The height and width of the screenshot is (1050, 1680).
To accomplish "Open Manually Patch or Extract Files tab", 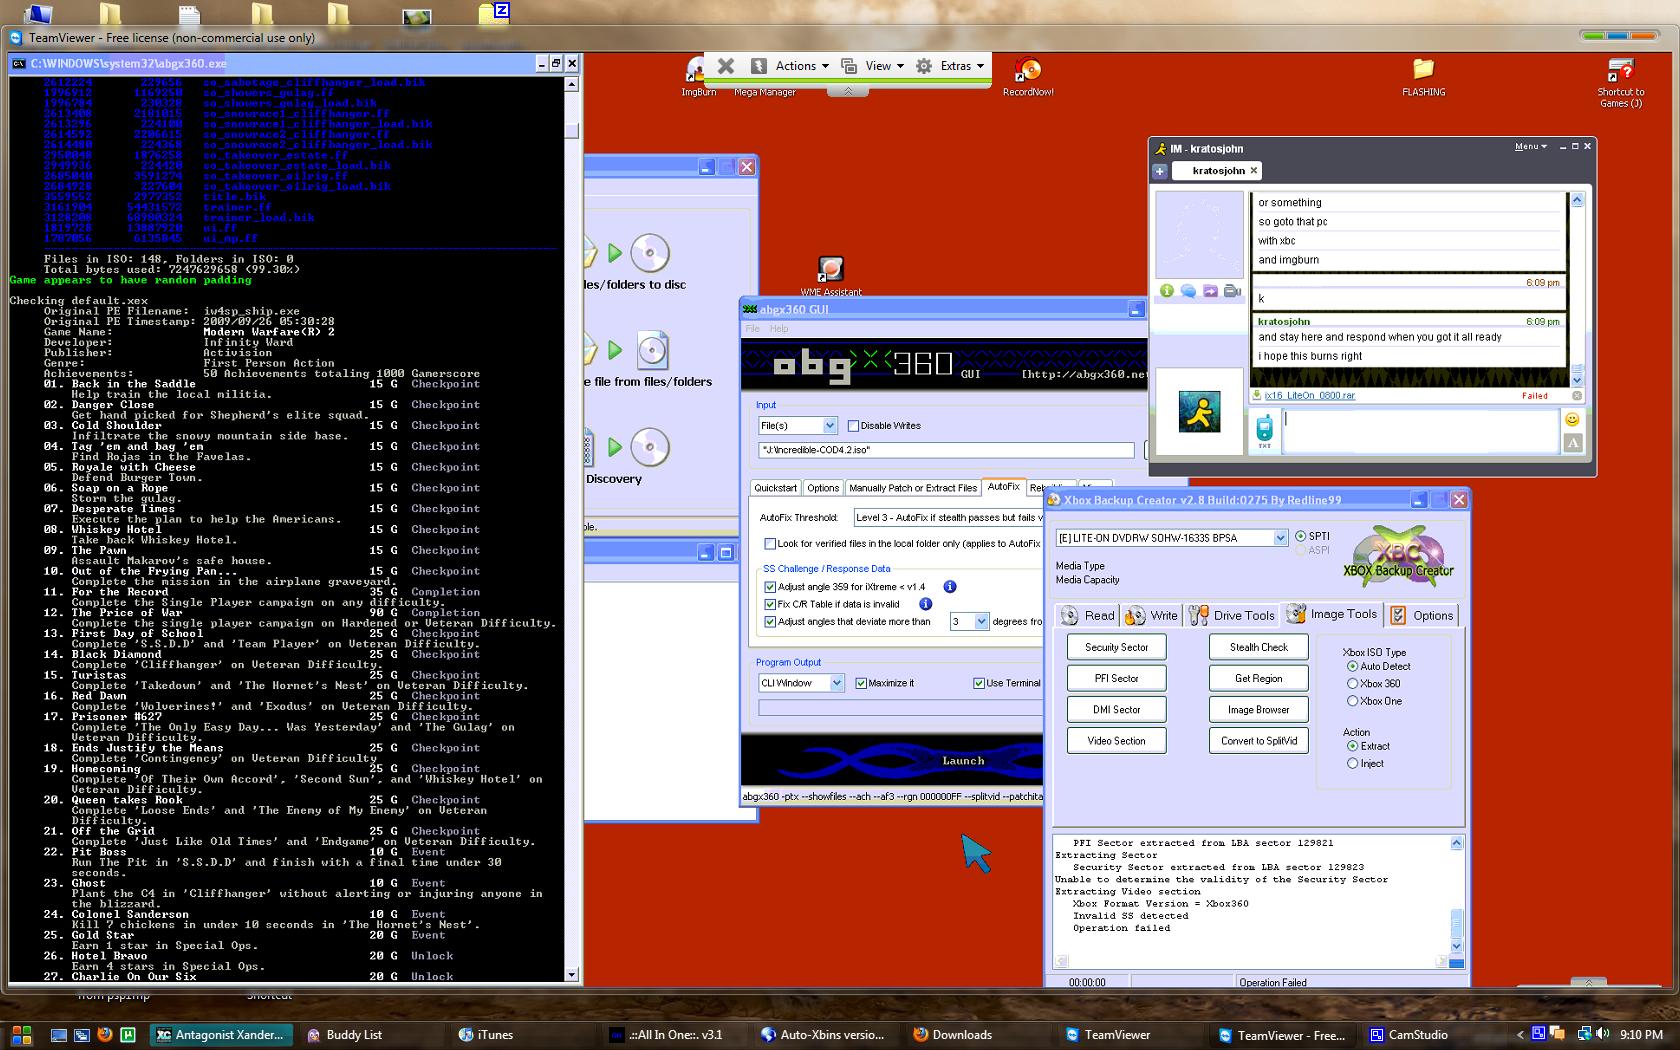I will click(913, 488).
